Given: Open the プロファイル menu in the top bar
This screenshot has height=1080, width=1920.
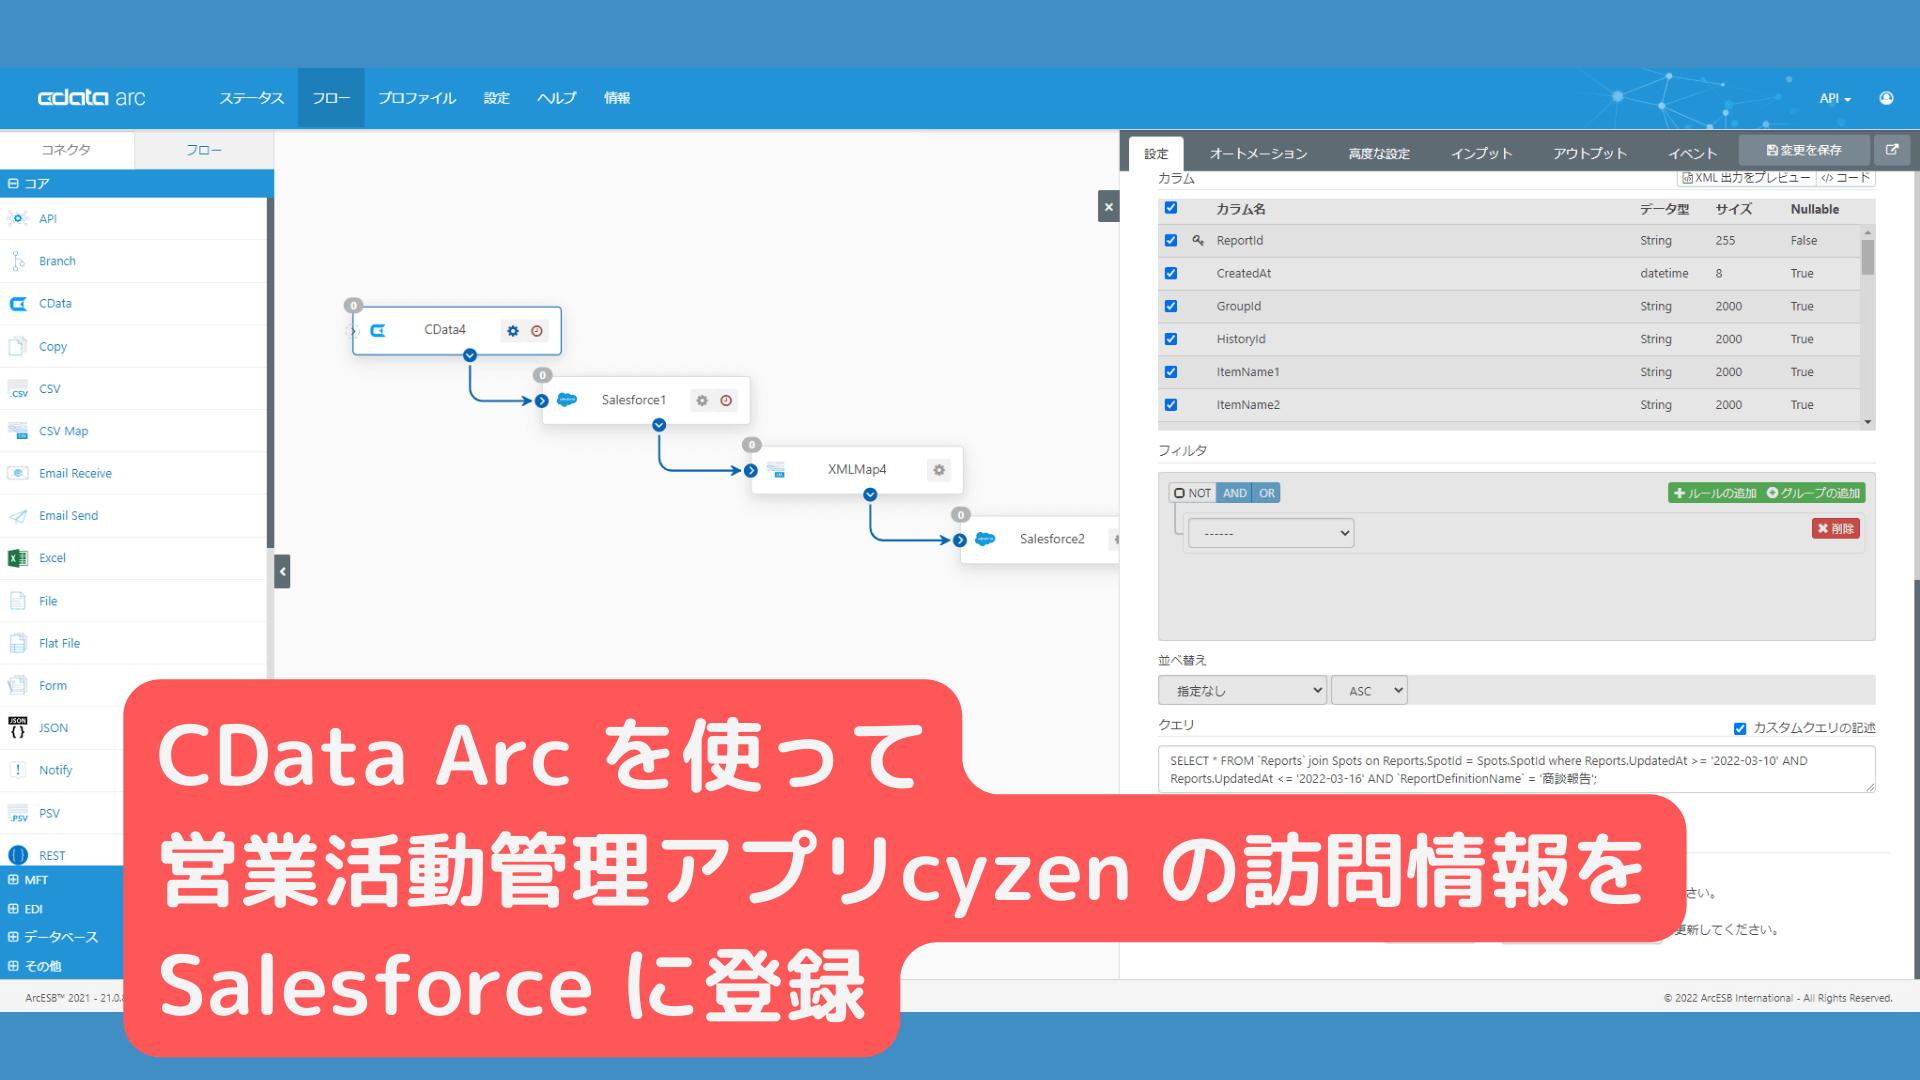Looking at the screenshot, I should 417,97.
